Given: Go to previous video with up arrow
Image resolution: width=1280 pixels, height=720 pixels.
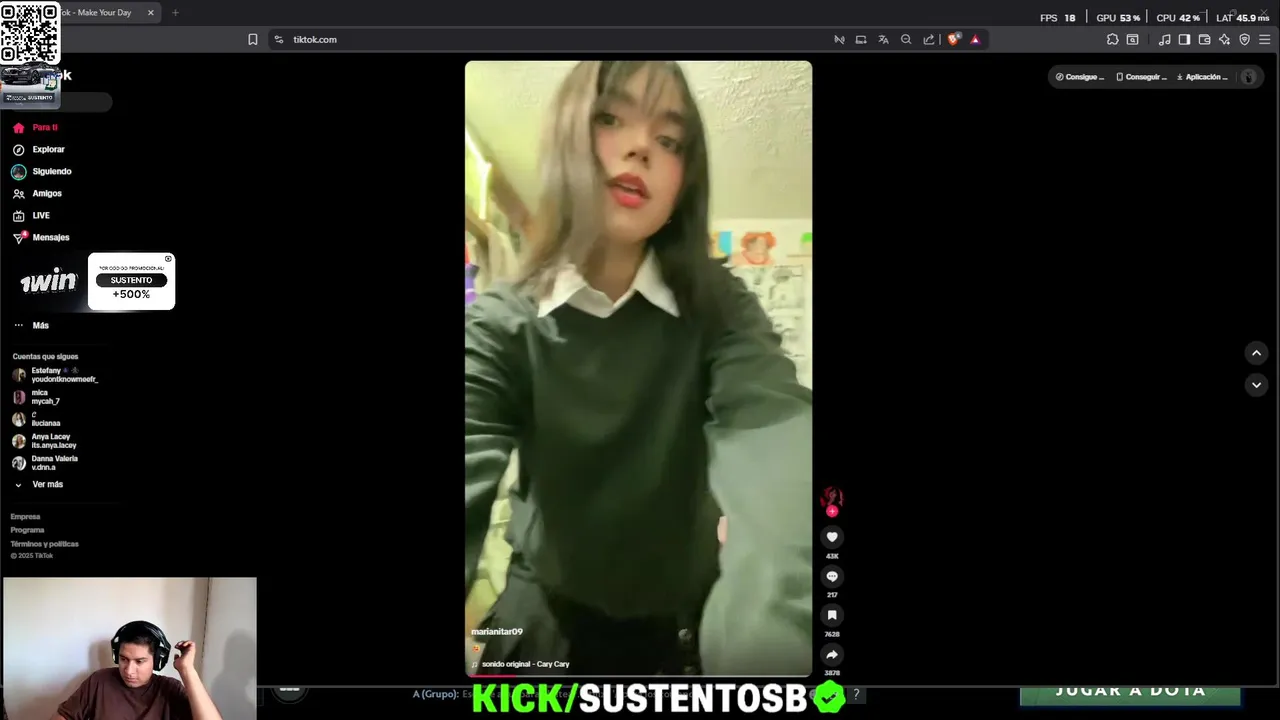Looking at the screenshot, I should tap(1257, 353).
